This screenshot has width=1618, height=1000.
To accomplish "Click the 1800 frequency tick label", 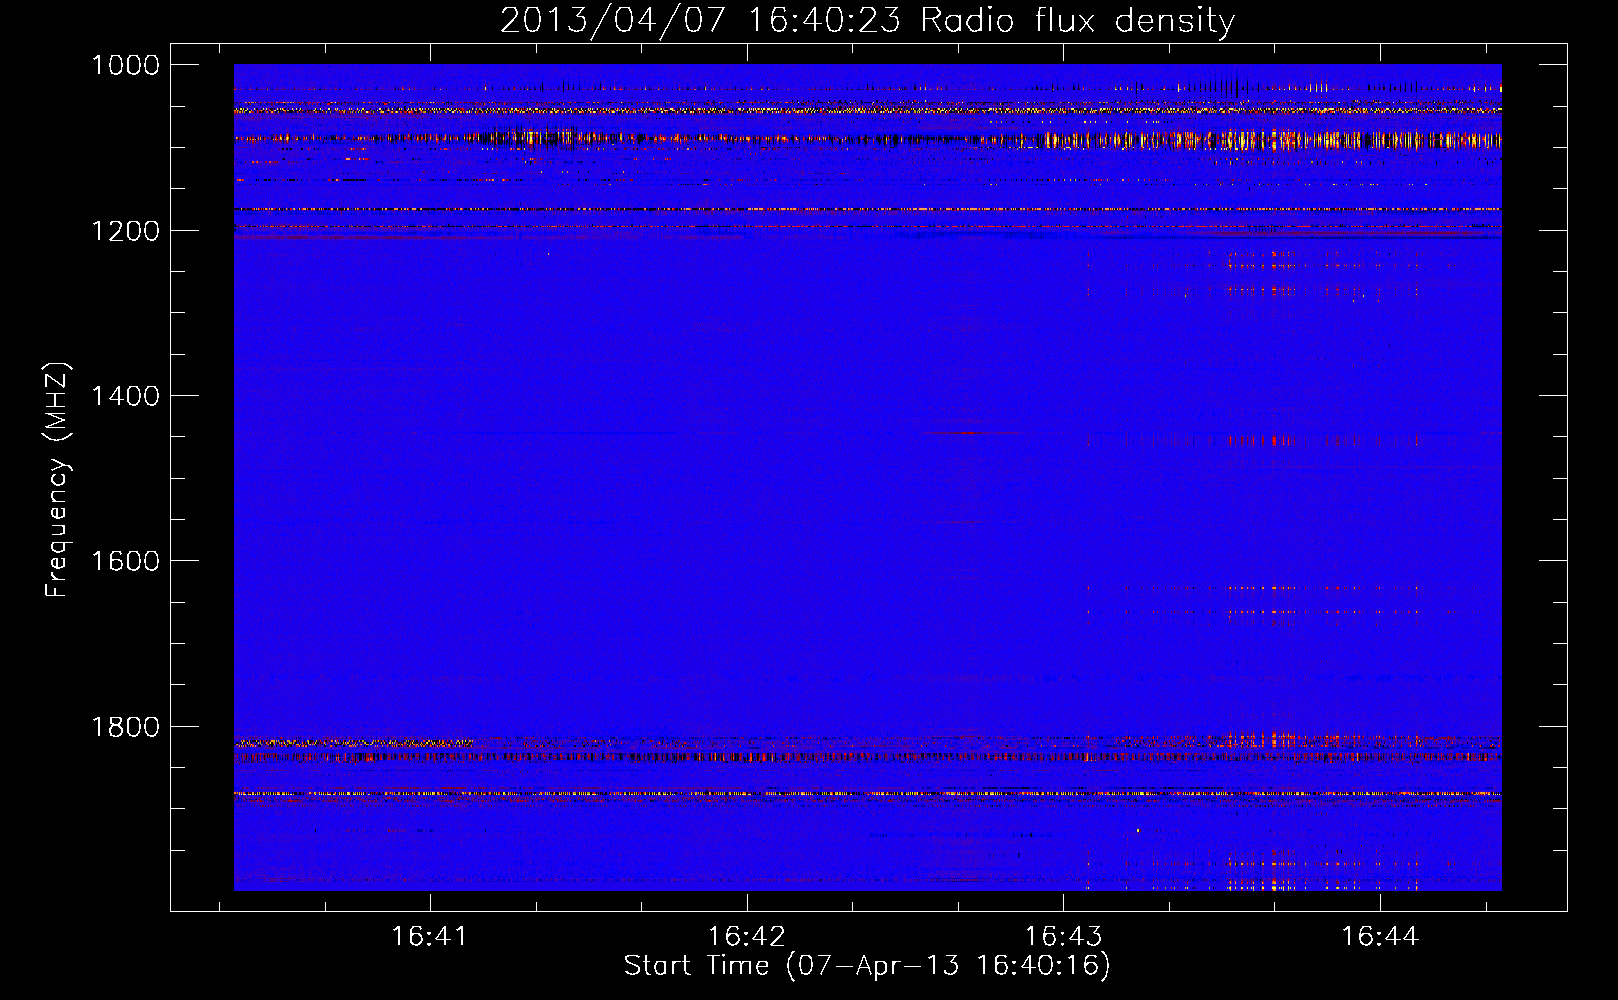I will tap(125, 727).
